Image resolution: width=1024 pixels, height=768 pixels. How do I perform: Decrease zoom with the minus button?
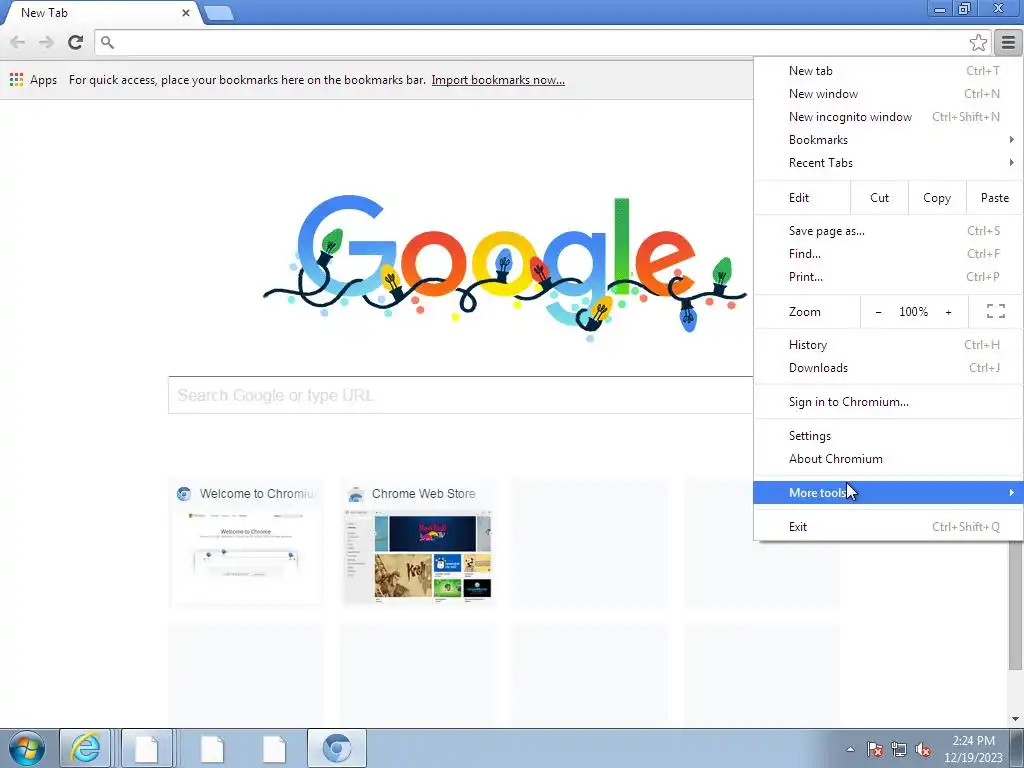[x=878, y=312]
